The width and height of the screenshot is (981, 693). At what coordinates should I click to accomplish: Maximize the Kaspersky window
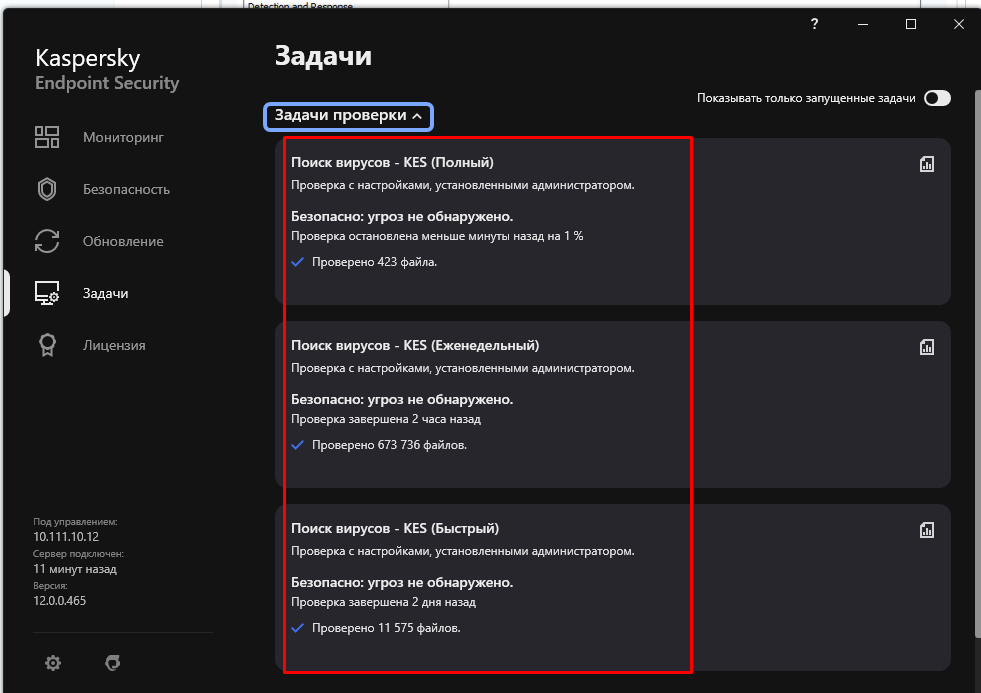coord(911,24)
